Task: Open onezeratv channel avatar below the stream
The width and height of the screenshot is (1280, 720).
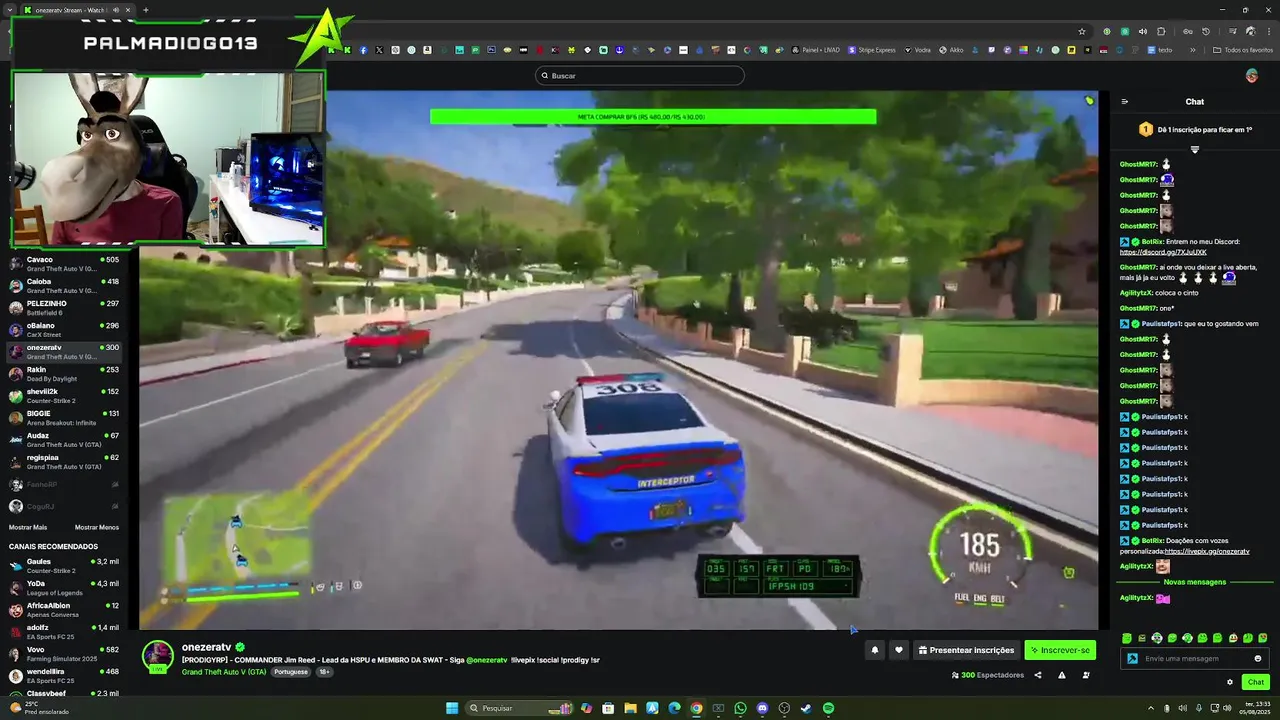Action: click(x=157, y=656)
